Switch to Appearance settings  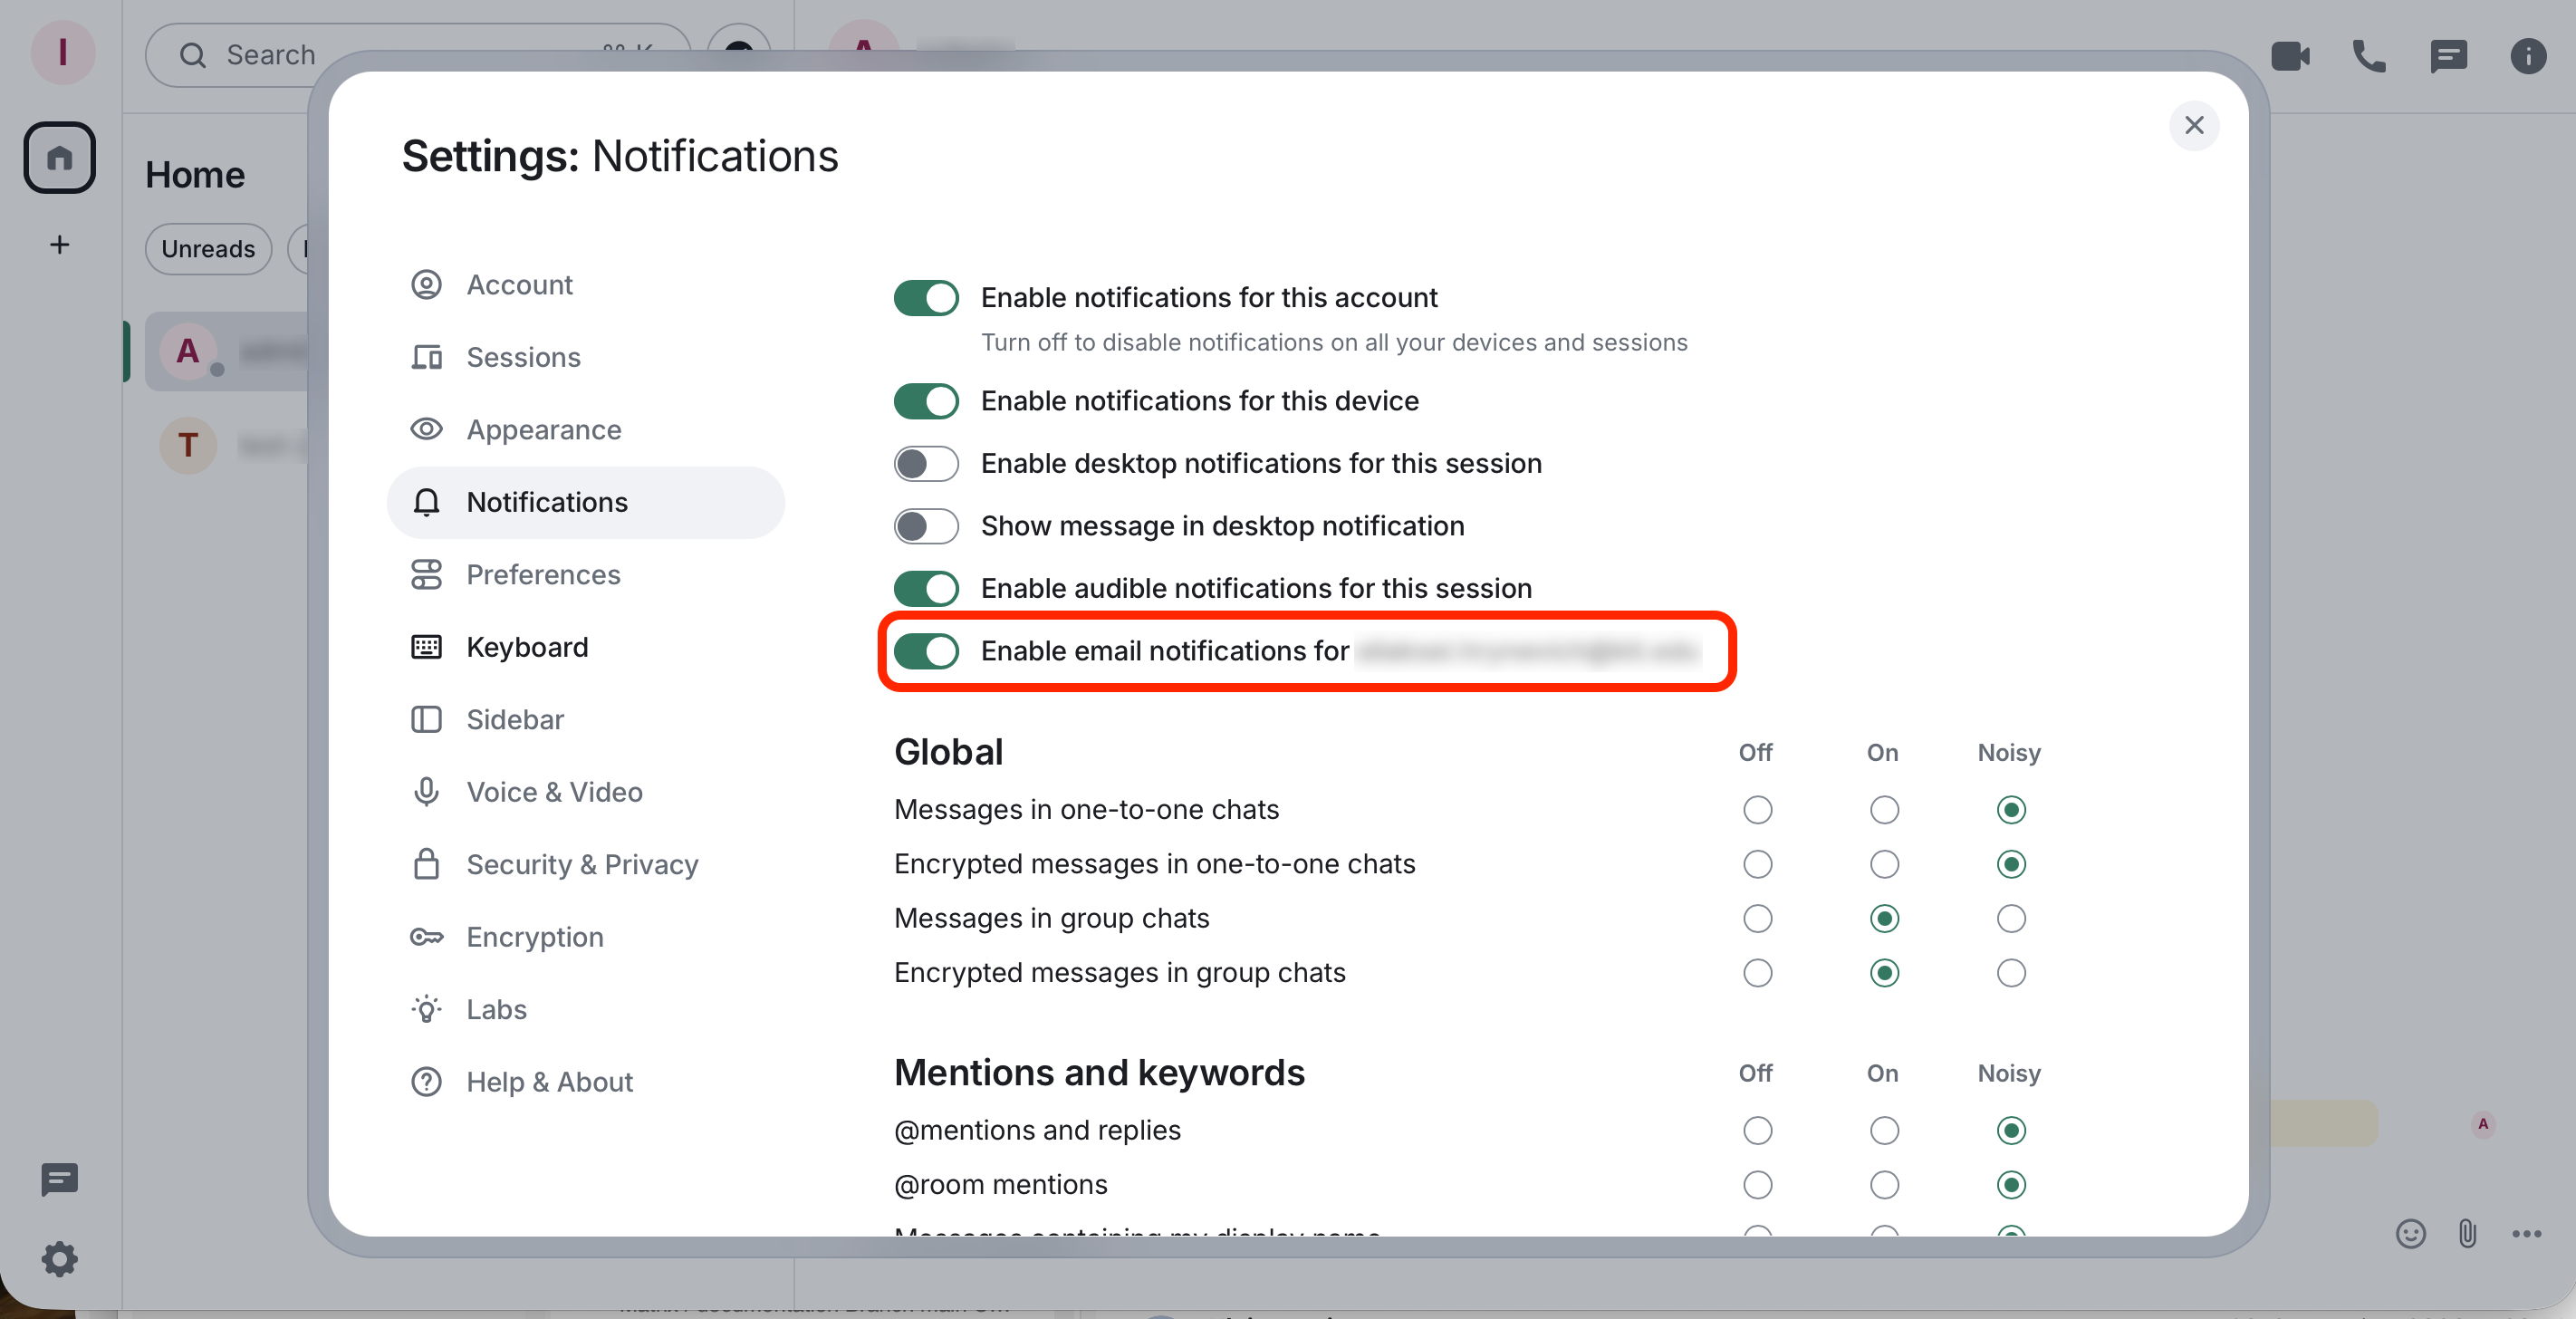coord(585,430)
